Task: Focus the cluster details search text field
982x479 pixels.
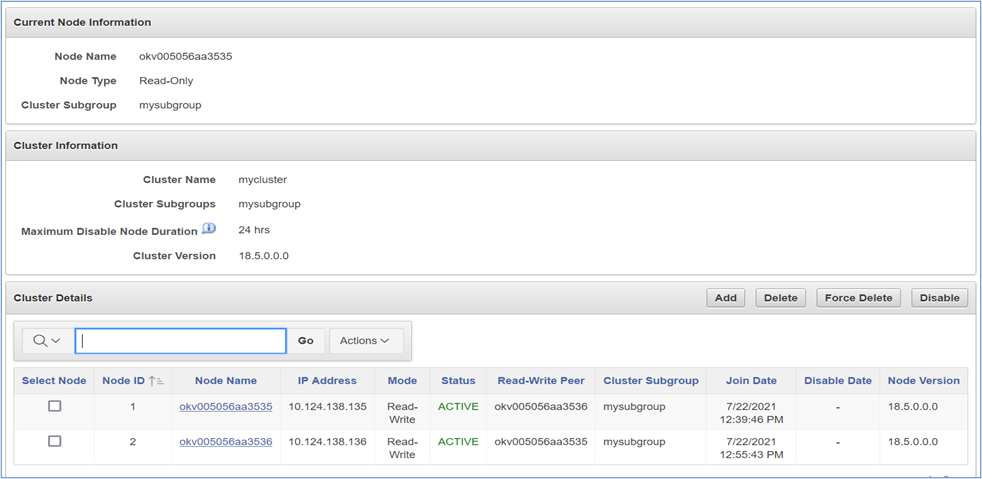Action: click(x=180, y=341)
